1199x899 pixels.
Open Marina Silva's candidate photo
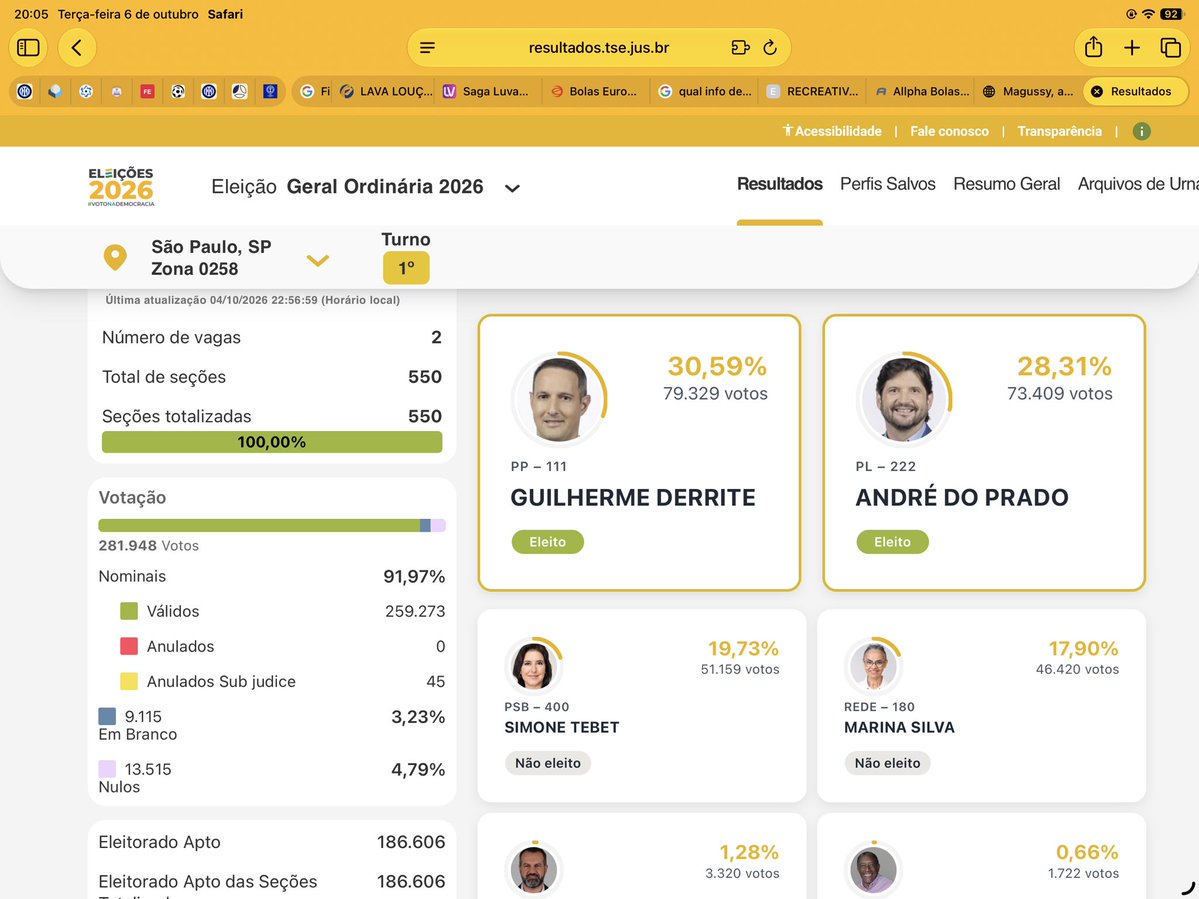[x=873, y=666]
